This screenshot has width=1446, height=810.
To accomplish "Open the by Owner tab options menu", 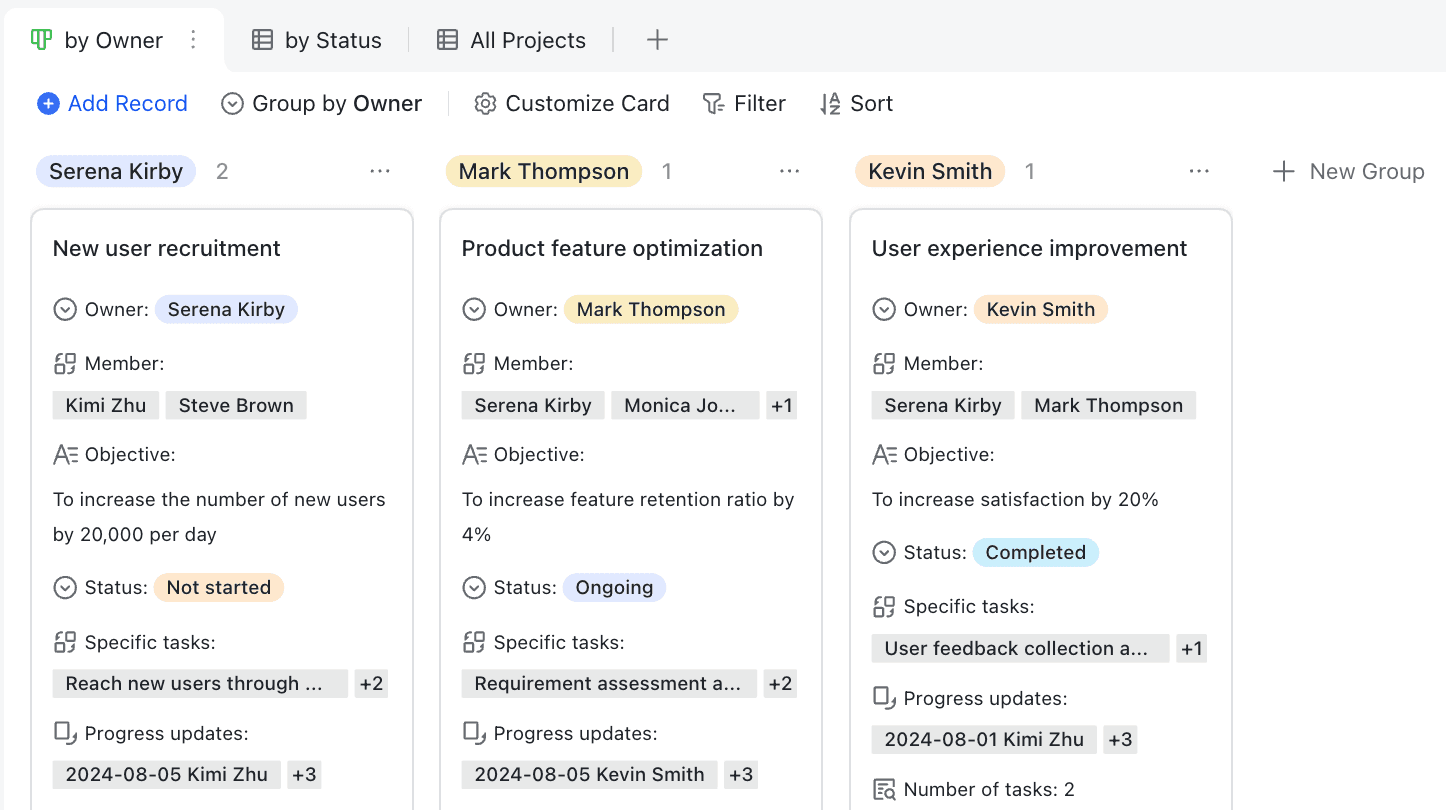I will coord(194,40).
